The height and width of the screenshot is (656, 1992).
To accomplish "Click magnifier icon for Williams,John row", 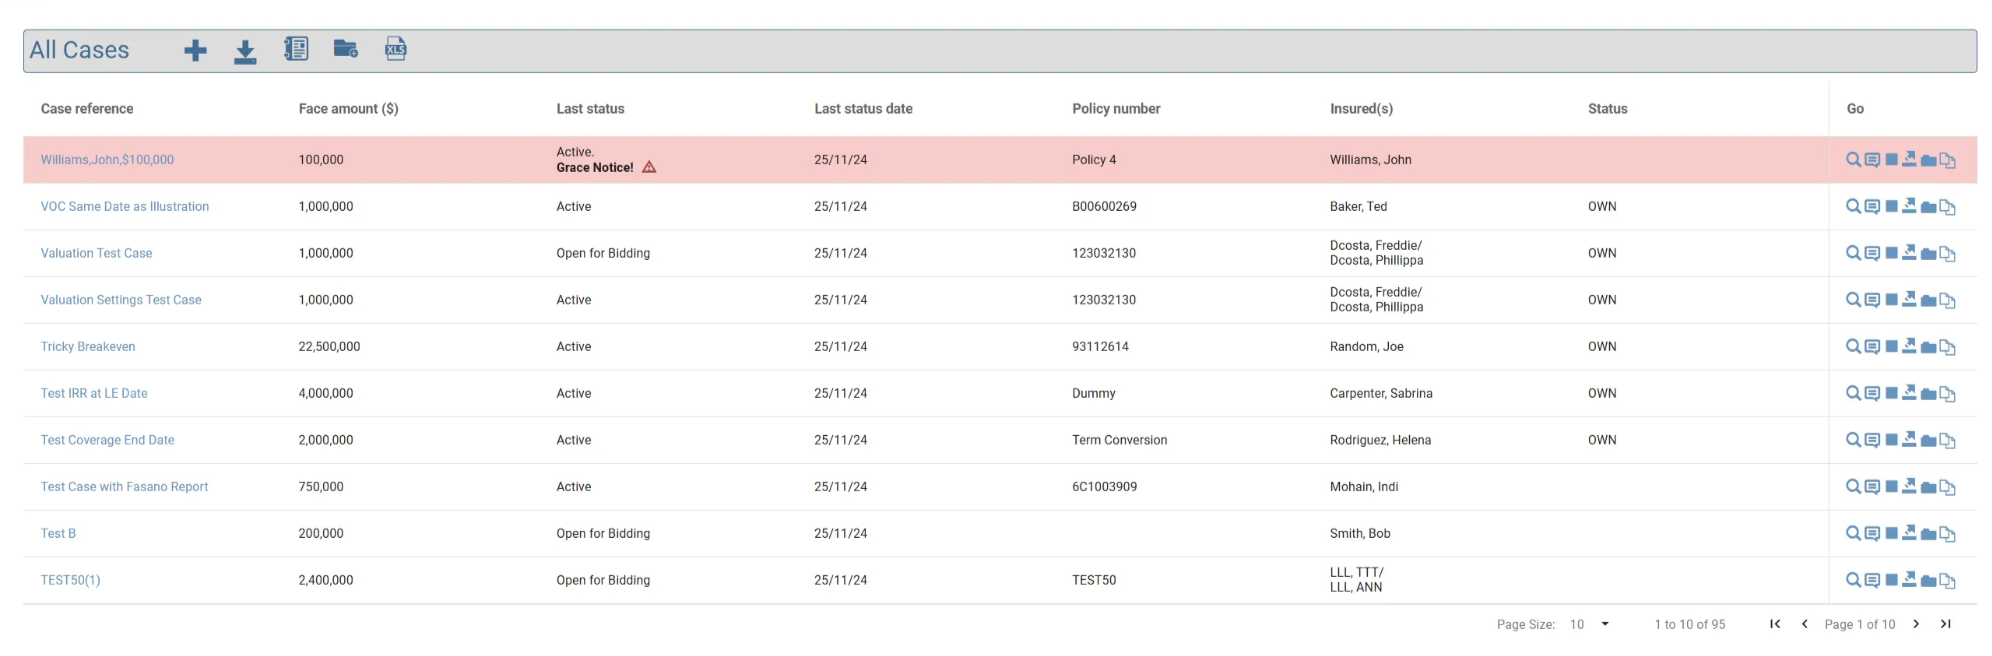I will [1853, 160].
